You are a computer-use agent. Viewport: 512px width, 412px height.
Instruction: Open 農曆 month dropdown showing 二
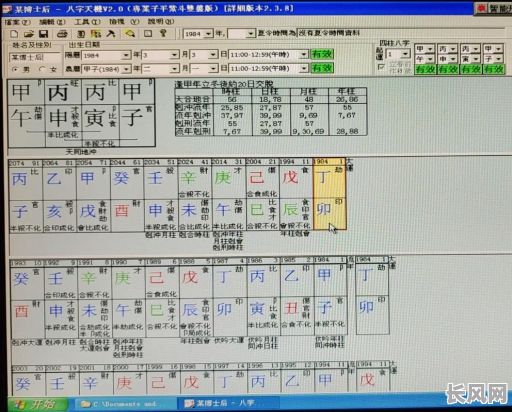point(174,69)
